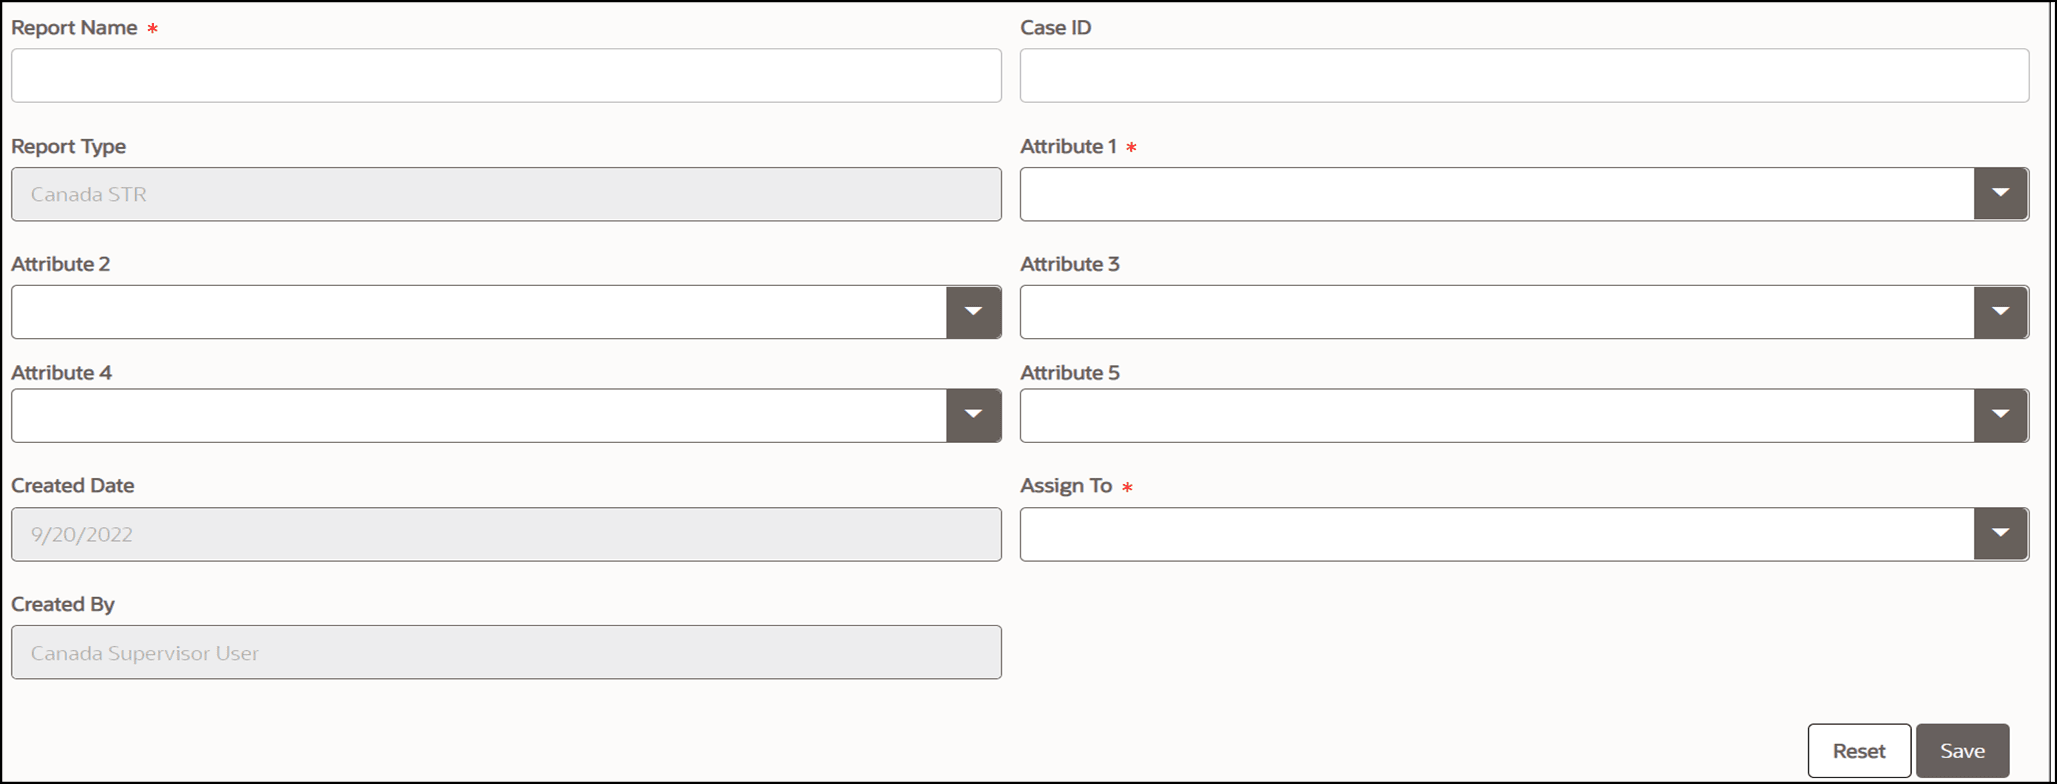
Task: Select the Attribute 4 value box
Action: (x=470, y=415)
